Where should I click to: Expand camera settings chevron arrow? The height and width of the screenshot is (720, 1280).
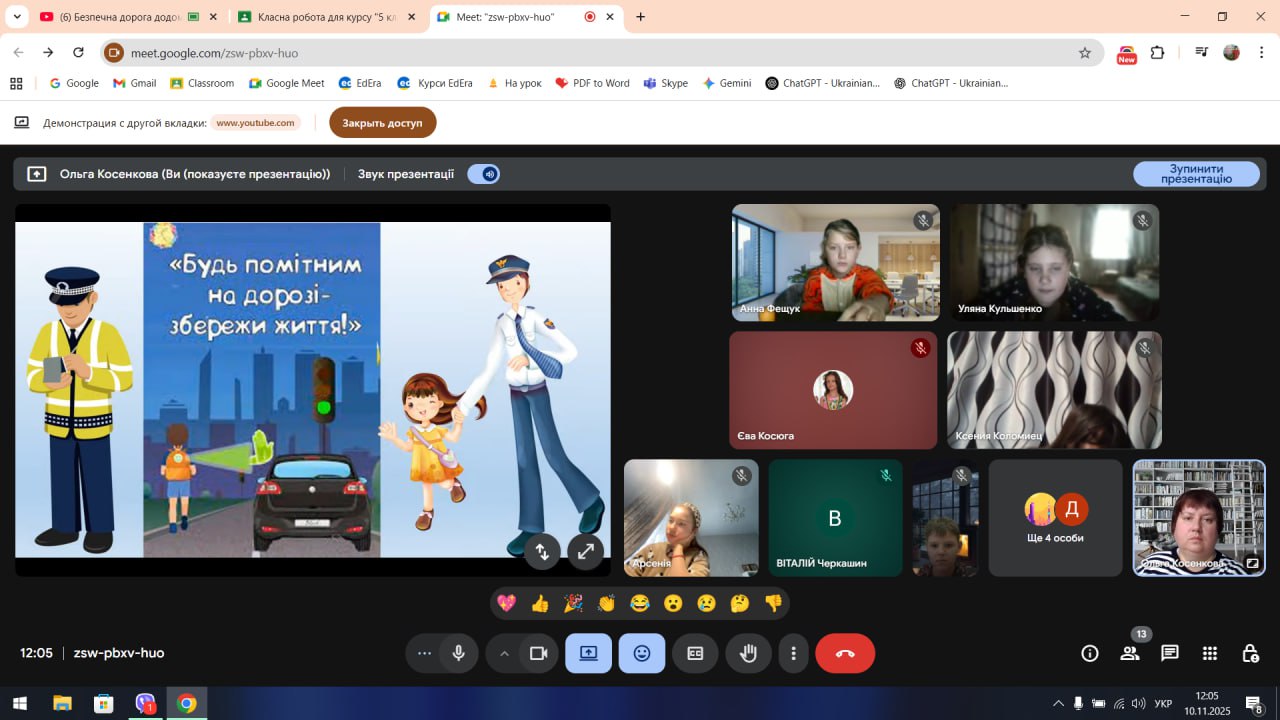tap(504, 653)
